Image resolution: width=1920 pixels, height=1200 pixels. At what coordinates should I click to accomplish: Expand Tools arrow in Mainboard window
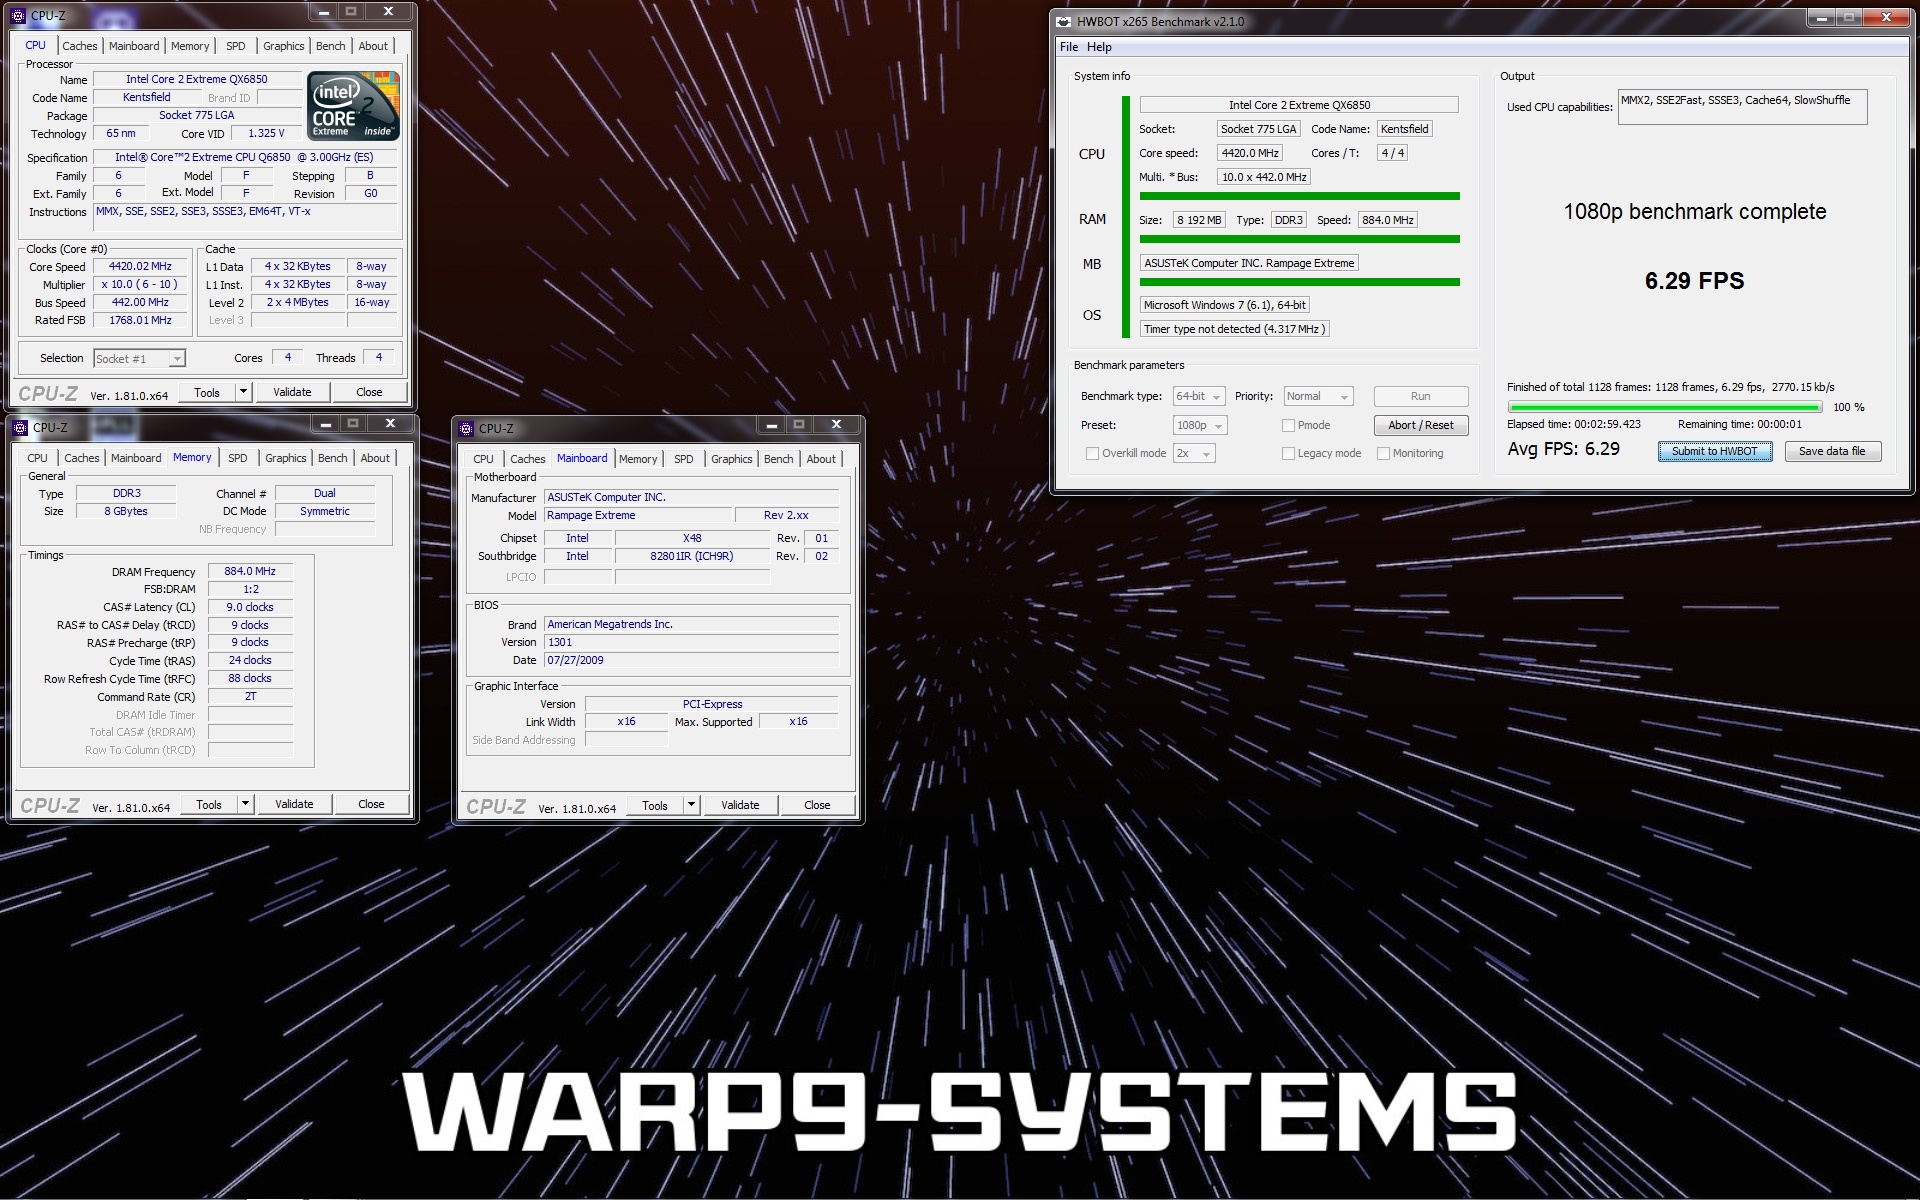click(691, 805)
